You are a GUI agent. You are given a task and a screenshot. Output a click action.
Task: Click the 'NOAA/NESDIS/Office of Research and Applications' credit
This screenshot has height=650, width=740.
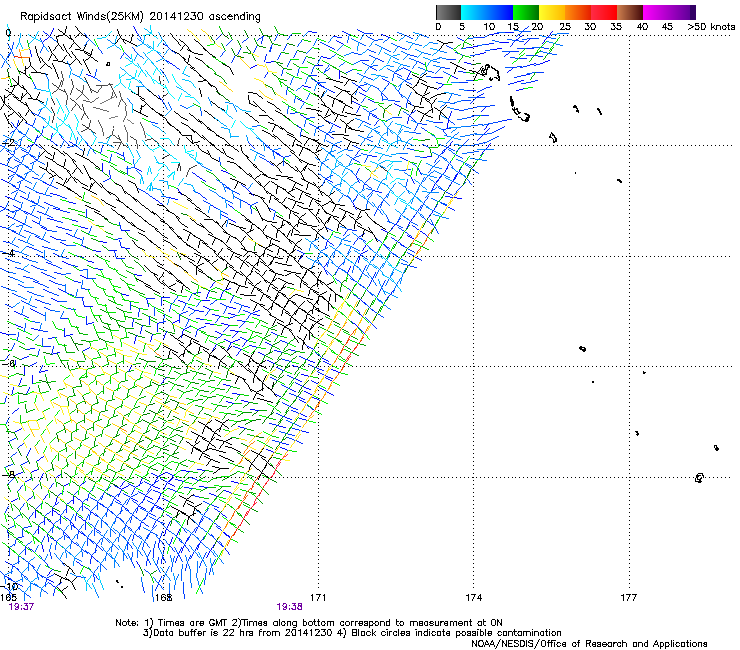589,644
